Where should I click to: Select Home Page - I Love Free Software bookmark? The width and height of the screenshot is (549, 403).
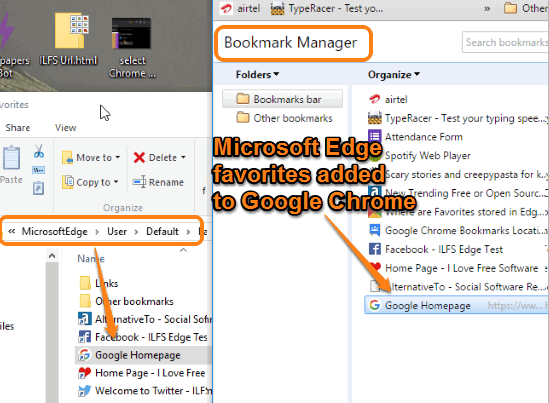coord(454,268)
